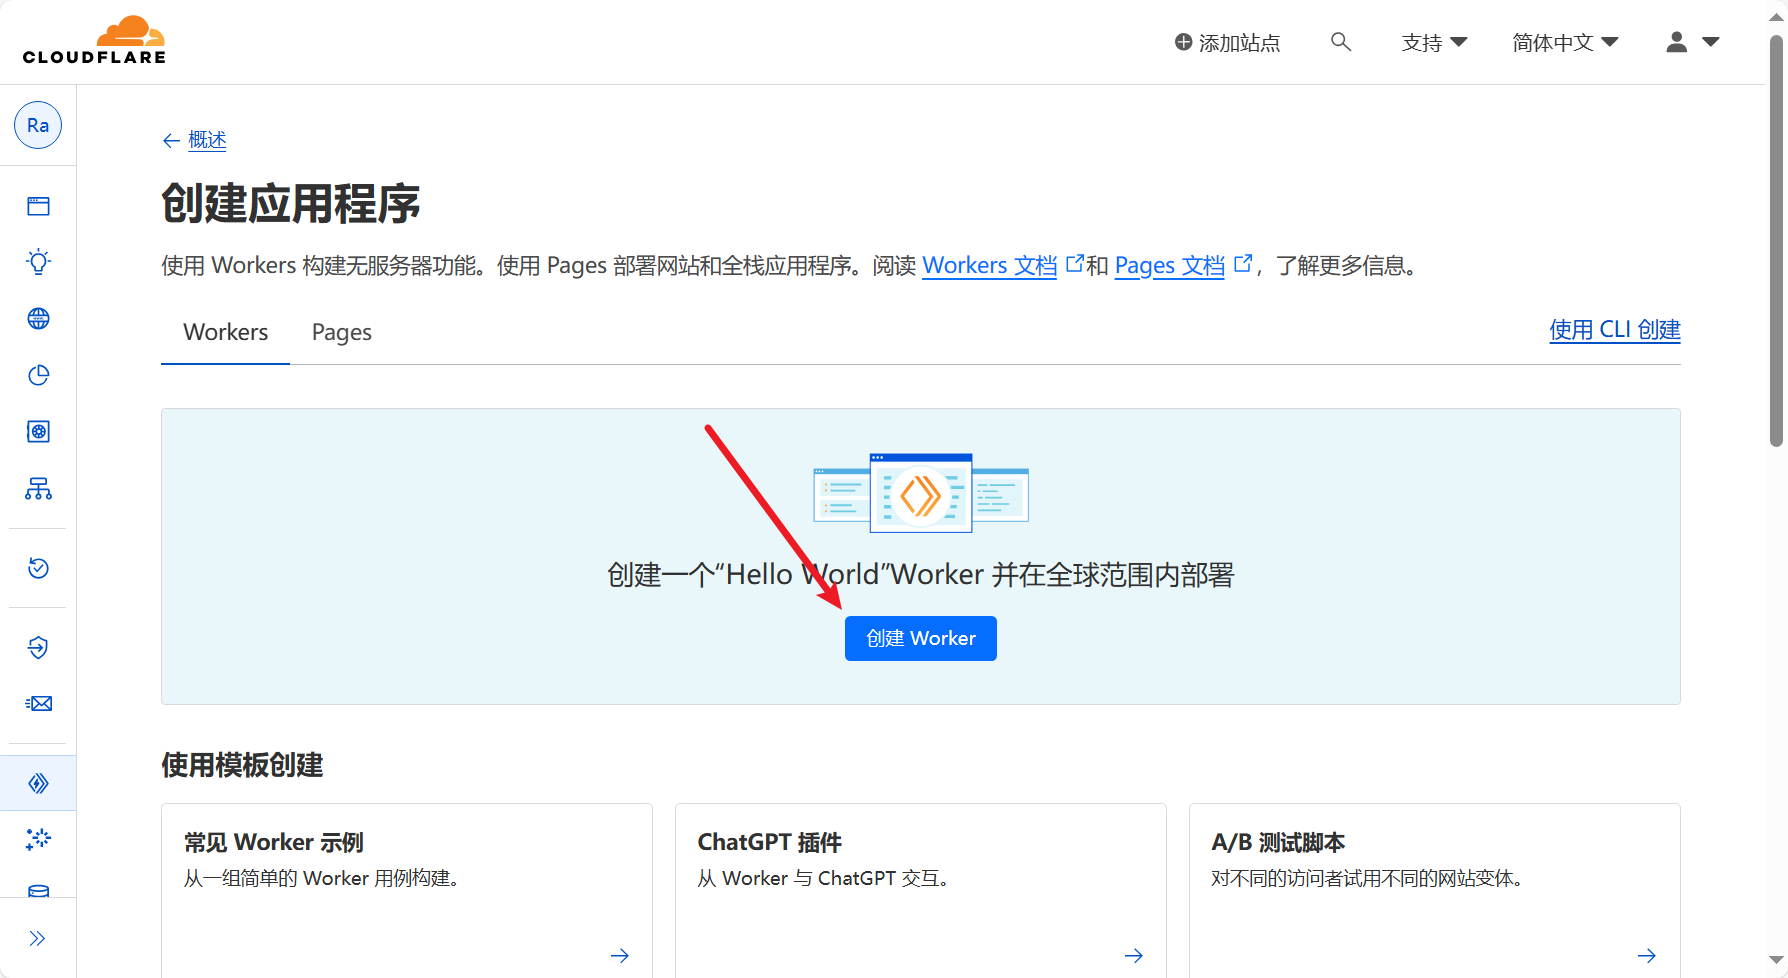Switch to the Pages tab
Image resolution: width=1788 pixels, height=978 pixels.
341,332
